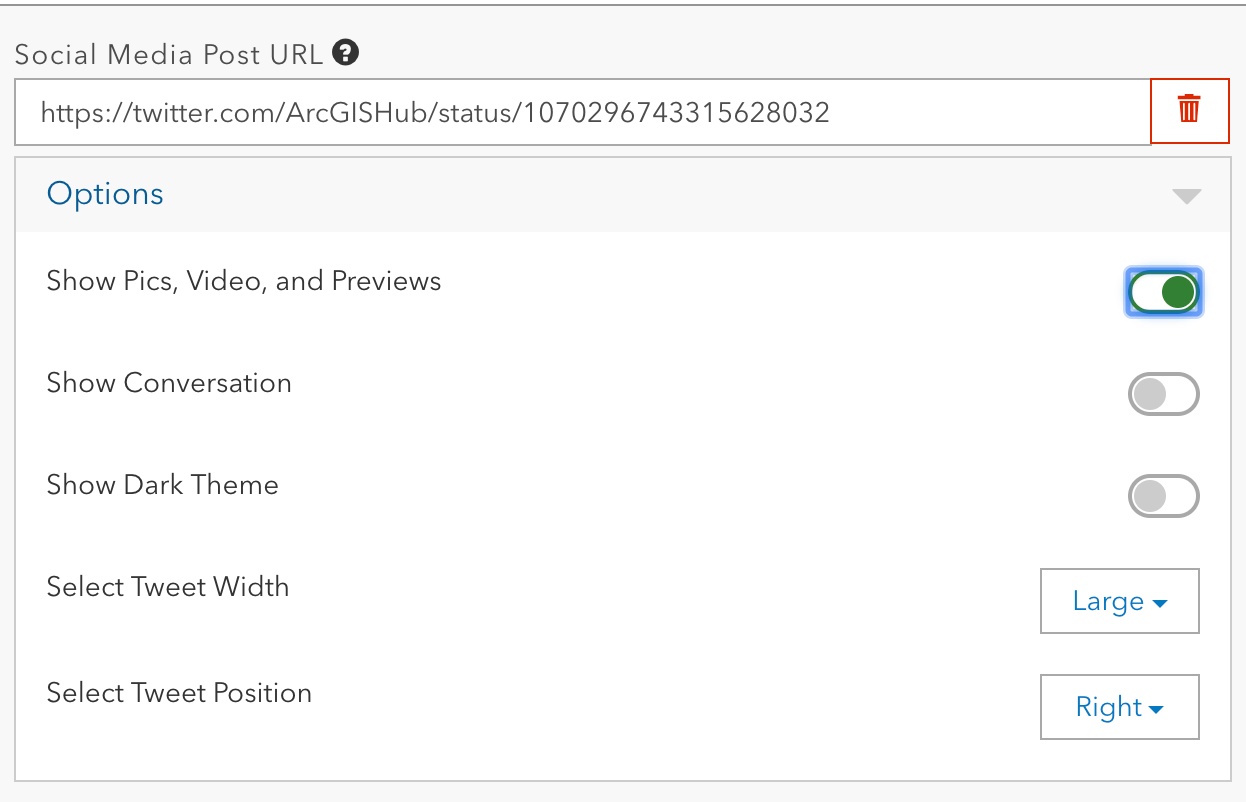The width and height of the screenshot is (1246, 802).
Task: Click the green knob of the Pics toggle
Action: [x=1179, y=292]
